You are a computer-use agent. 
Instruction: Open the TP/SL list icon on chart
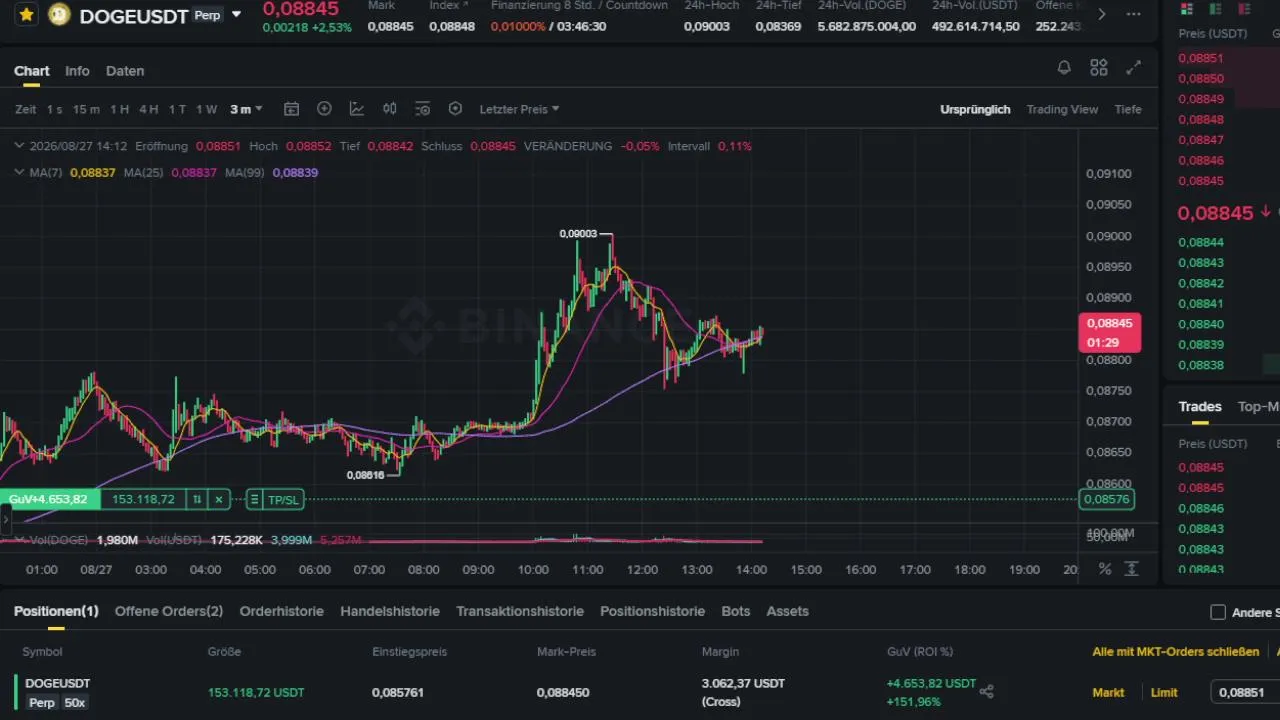click(254, 499)
